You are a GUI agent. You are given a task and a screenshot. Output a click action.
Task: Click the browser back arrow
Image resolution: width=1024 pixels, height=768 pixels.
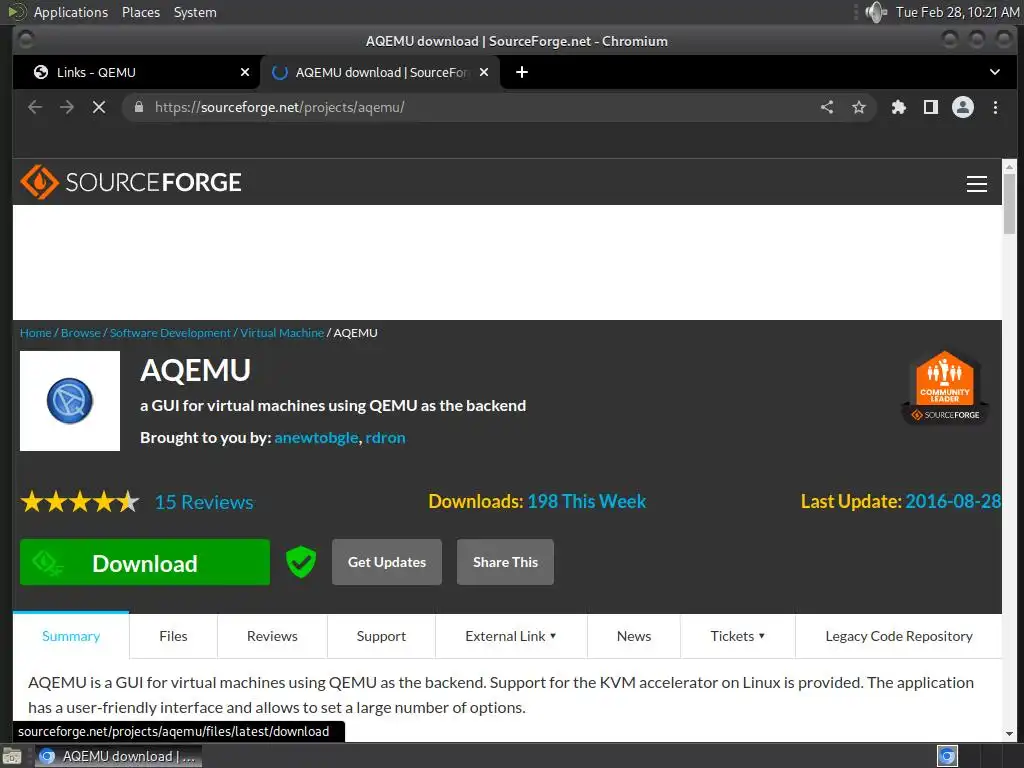point(35,107)
